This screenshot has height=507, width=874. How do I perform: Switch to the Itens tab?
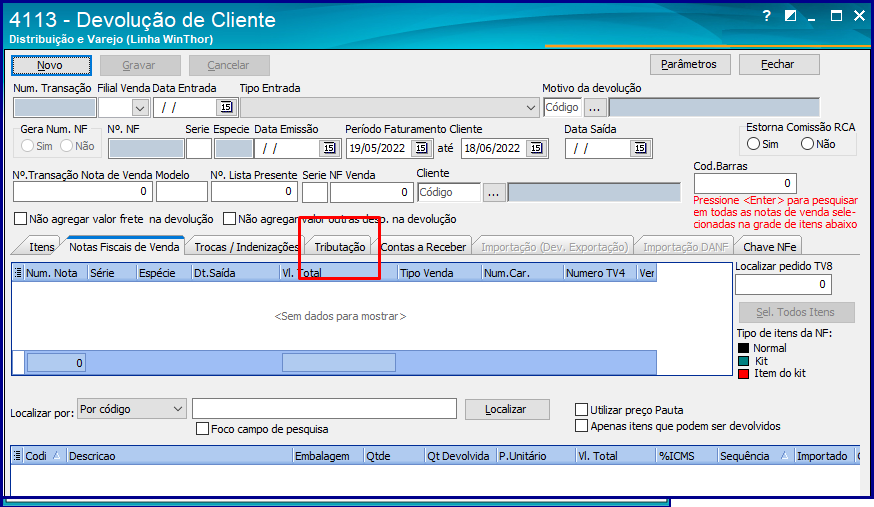41,247
